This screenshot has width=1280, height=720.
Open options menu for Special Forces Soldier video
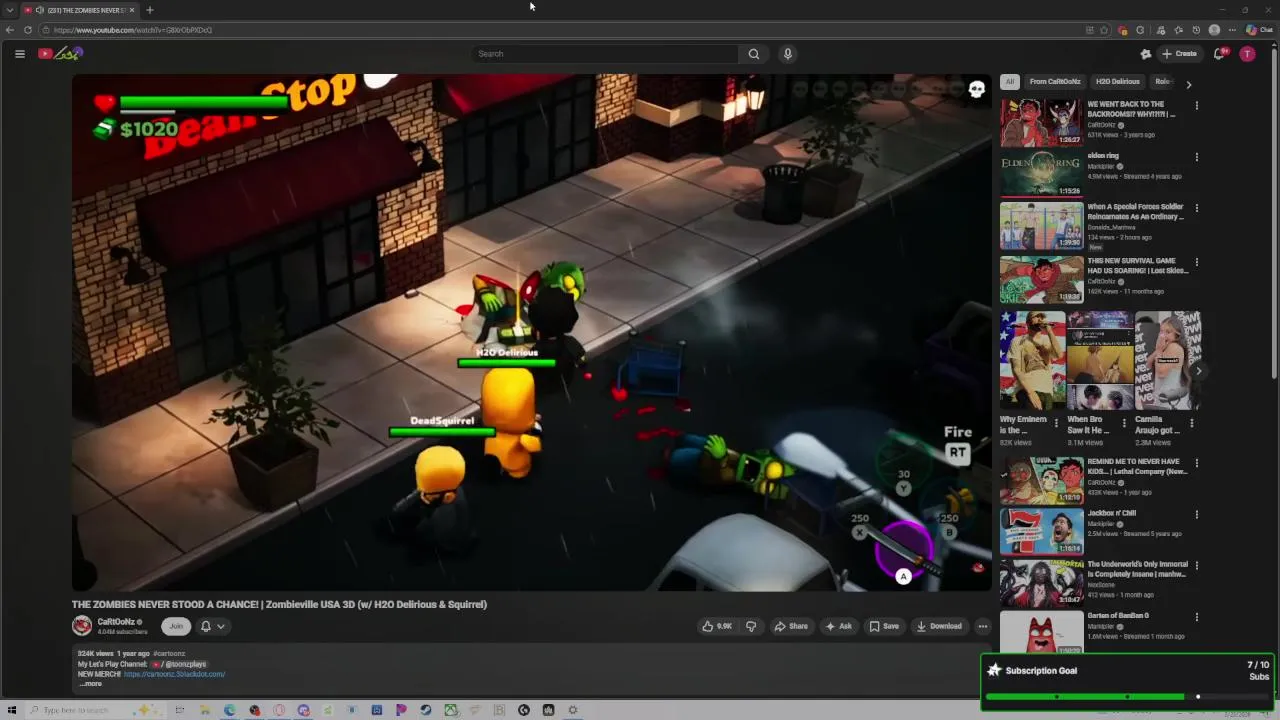pyautogui.click(x=1197, y=209)
